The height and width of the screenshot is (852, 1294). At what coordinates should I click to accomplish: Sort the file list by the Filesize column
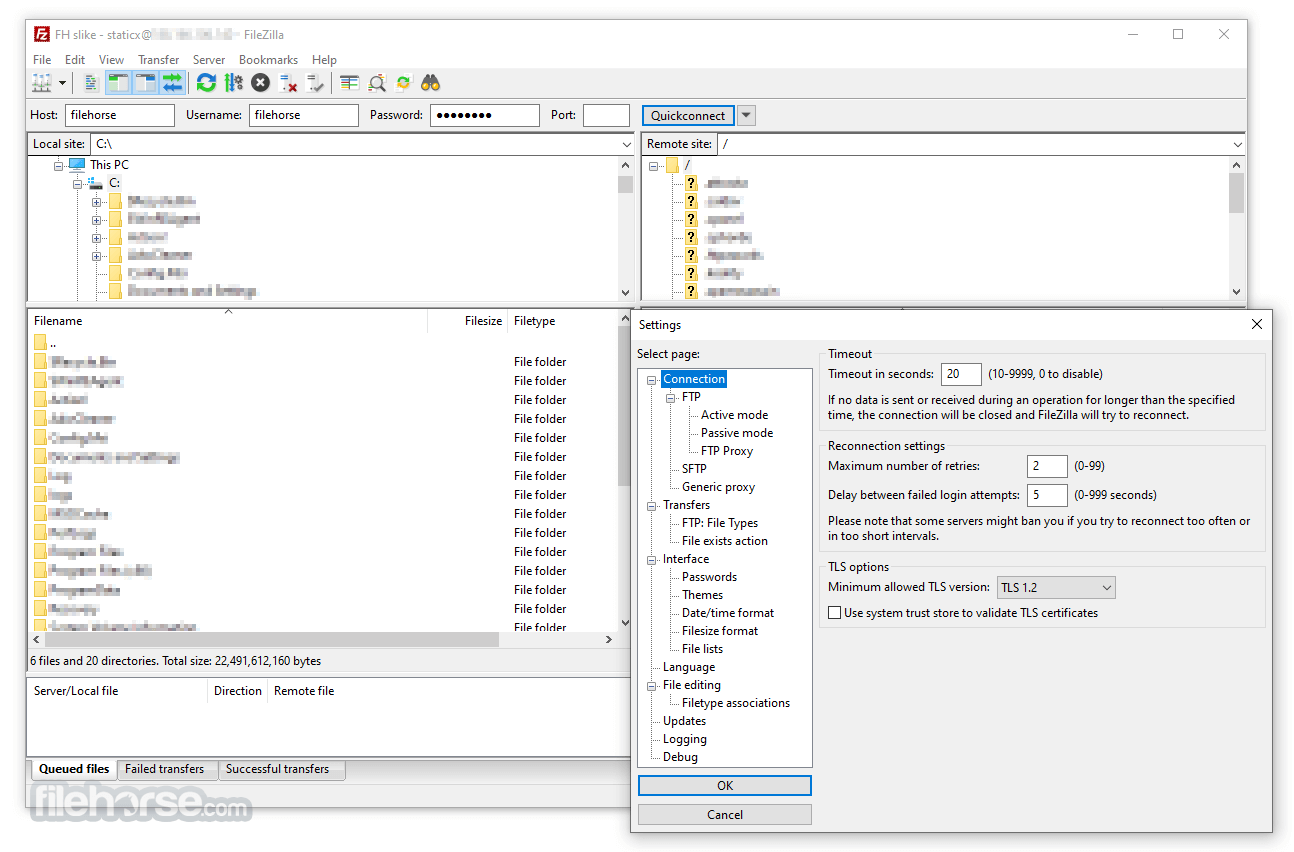coord(468,321)
